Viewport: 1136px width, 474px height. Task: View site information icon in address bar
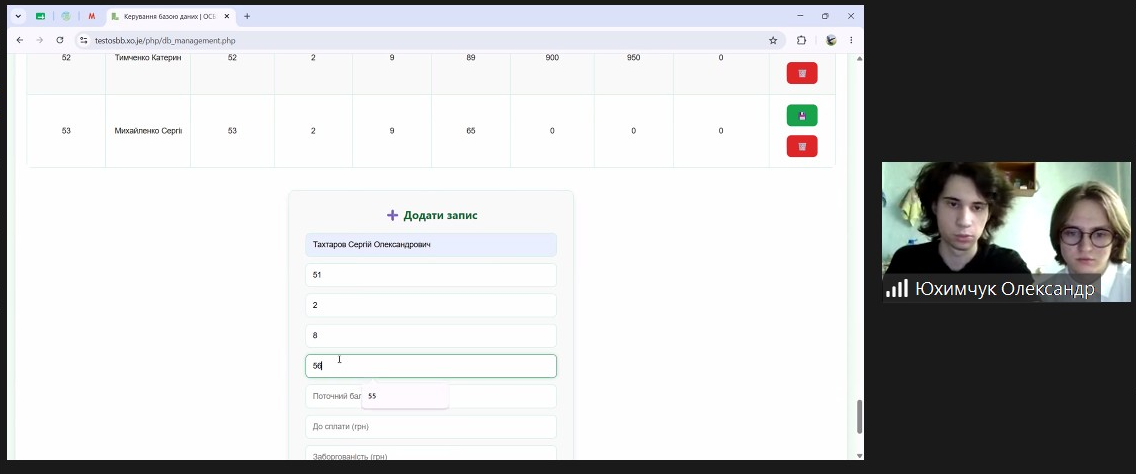pos(84,41)
